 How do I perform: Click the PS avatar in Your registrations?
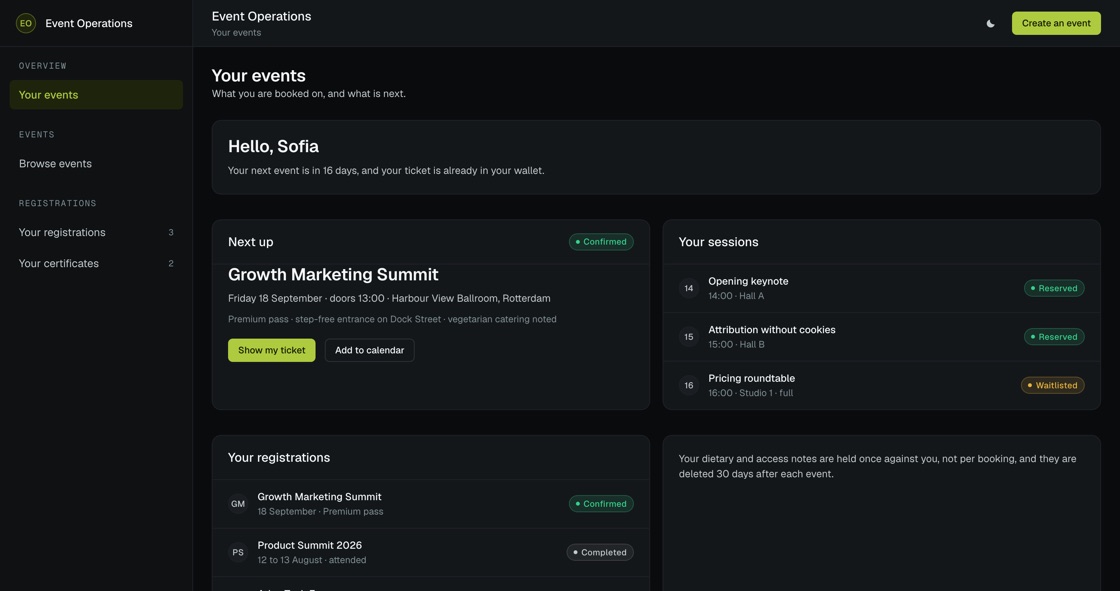point(238,552)
